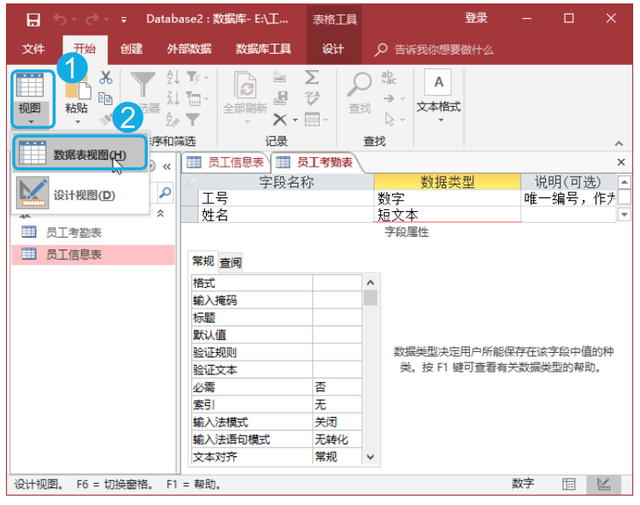Image resolution: width=640 pixels, height=505 pixels.
Task: Open the Delete dropdown arrow
Action: 295,120
